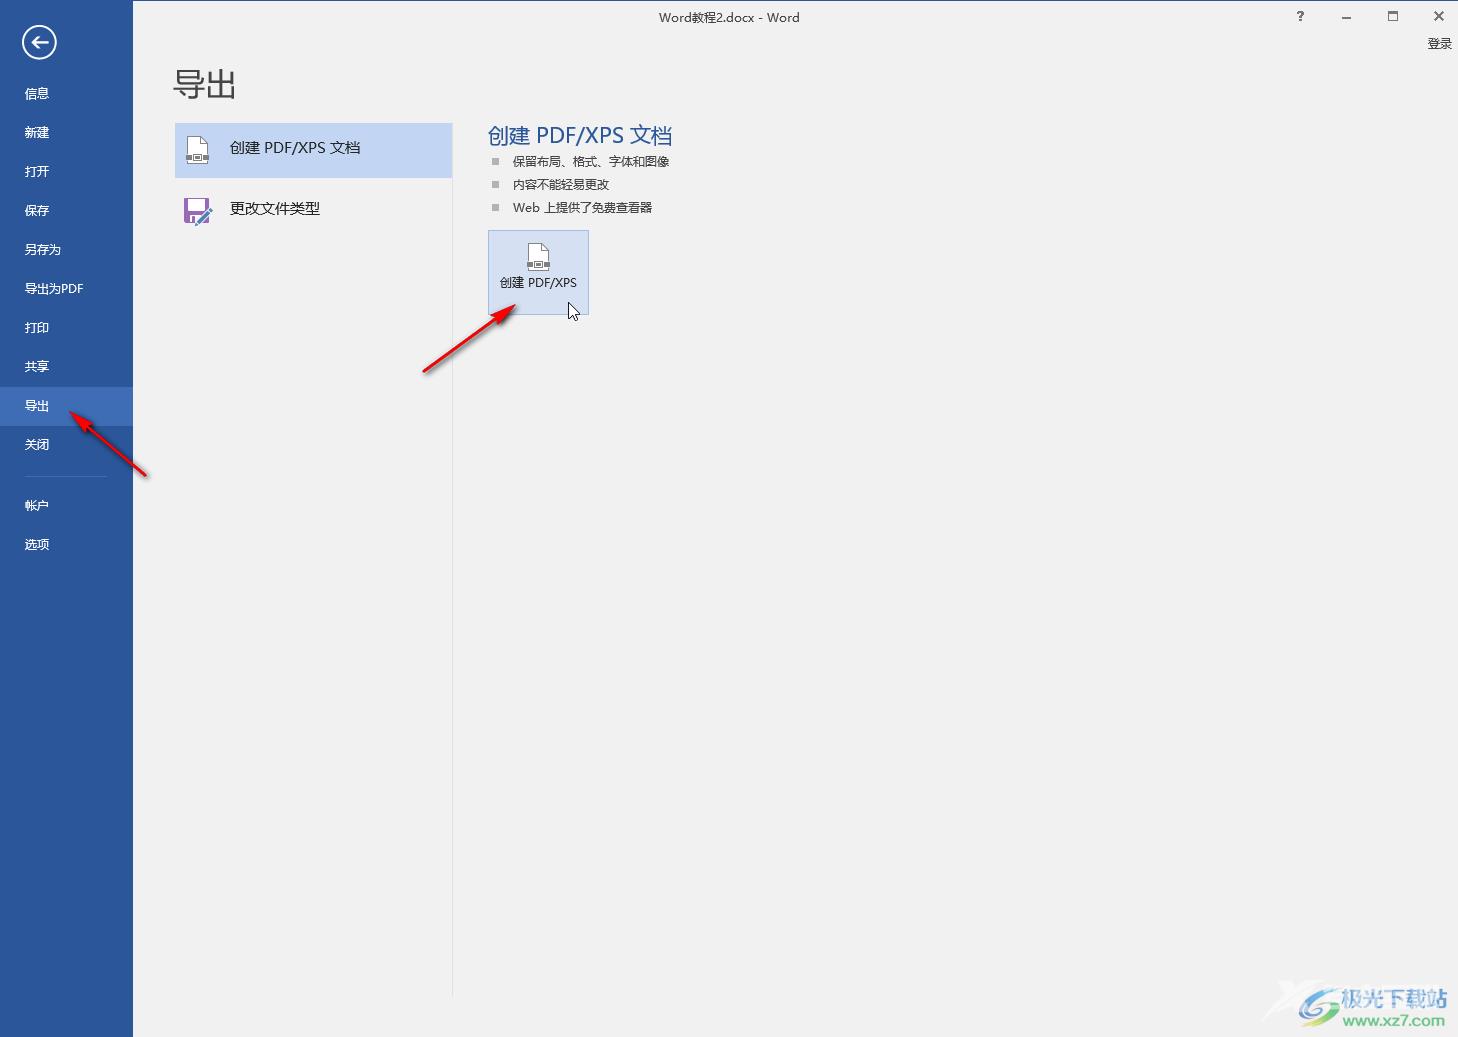The width and height of the screenshot is (1458, 1037).
Task: Click the text Web 上提供了免费查看器
Action: (x=582, y=207)
